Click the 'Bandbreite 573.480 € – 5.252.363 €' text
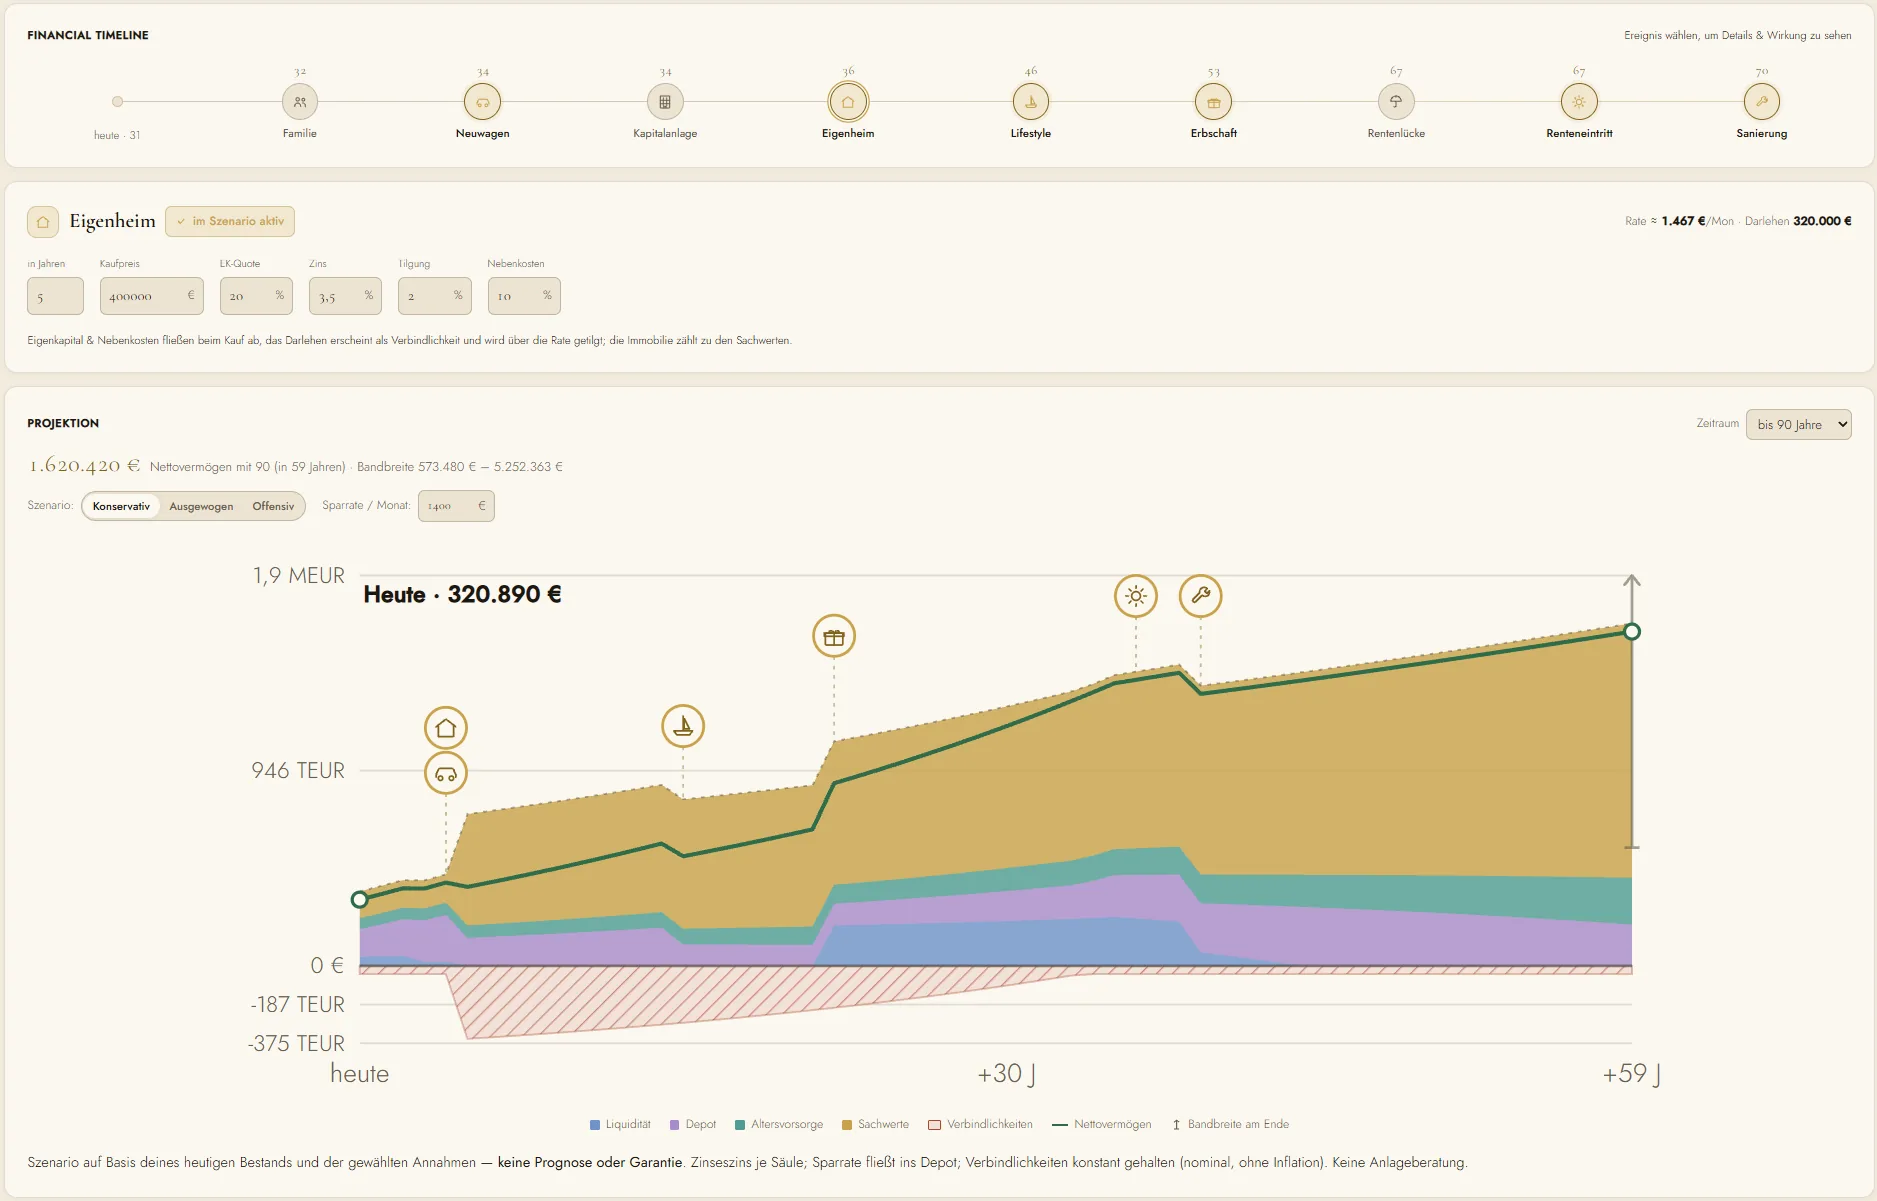This screenshot has width=1877, height=1201. (460, 467)
